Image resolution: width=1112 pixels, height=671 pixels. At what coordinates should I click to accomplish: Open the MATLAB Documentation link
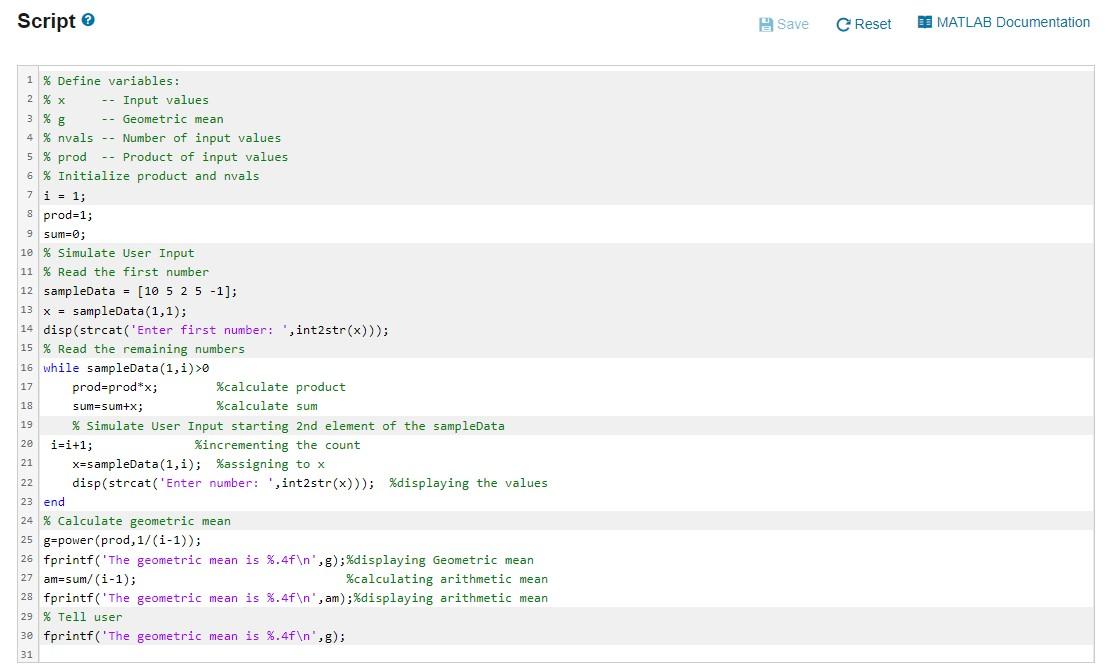click(x=1013, y=22)
